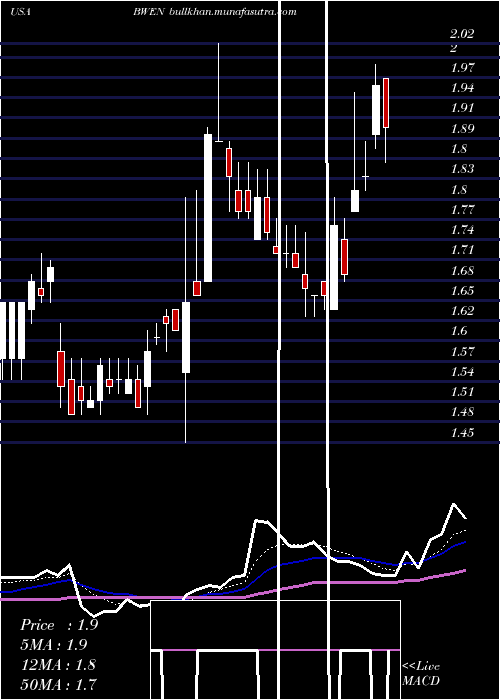Select the white candlestick body at 1.94
The image size is (500, 700).
(x=376, y=110)
